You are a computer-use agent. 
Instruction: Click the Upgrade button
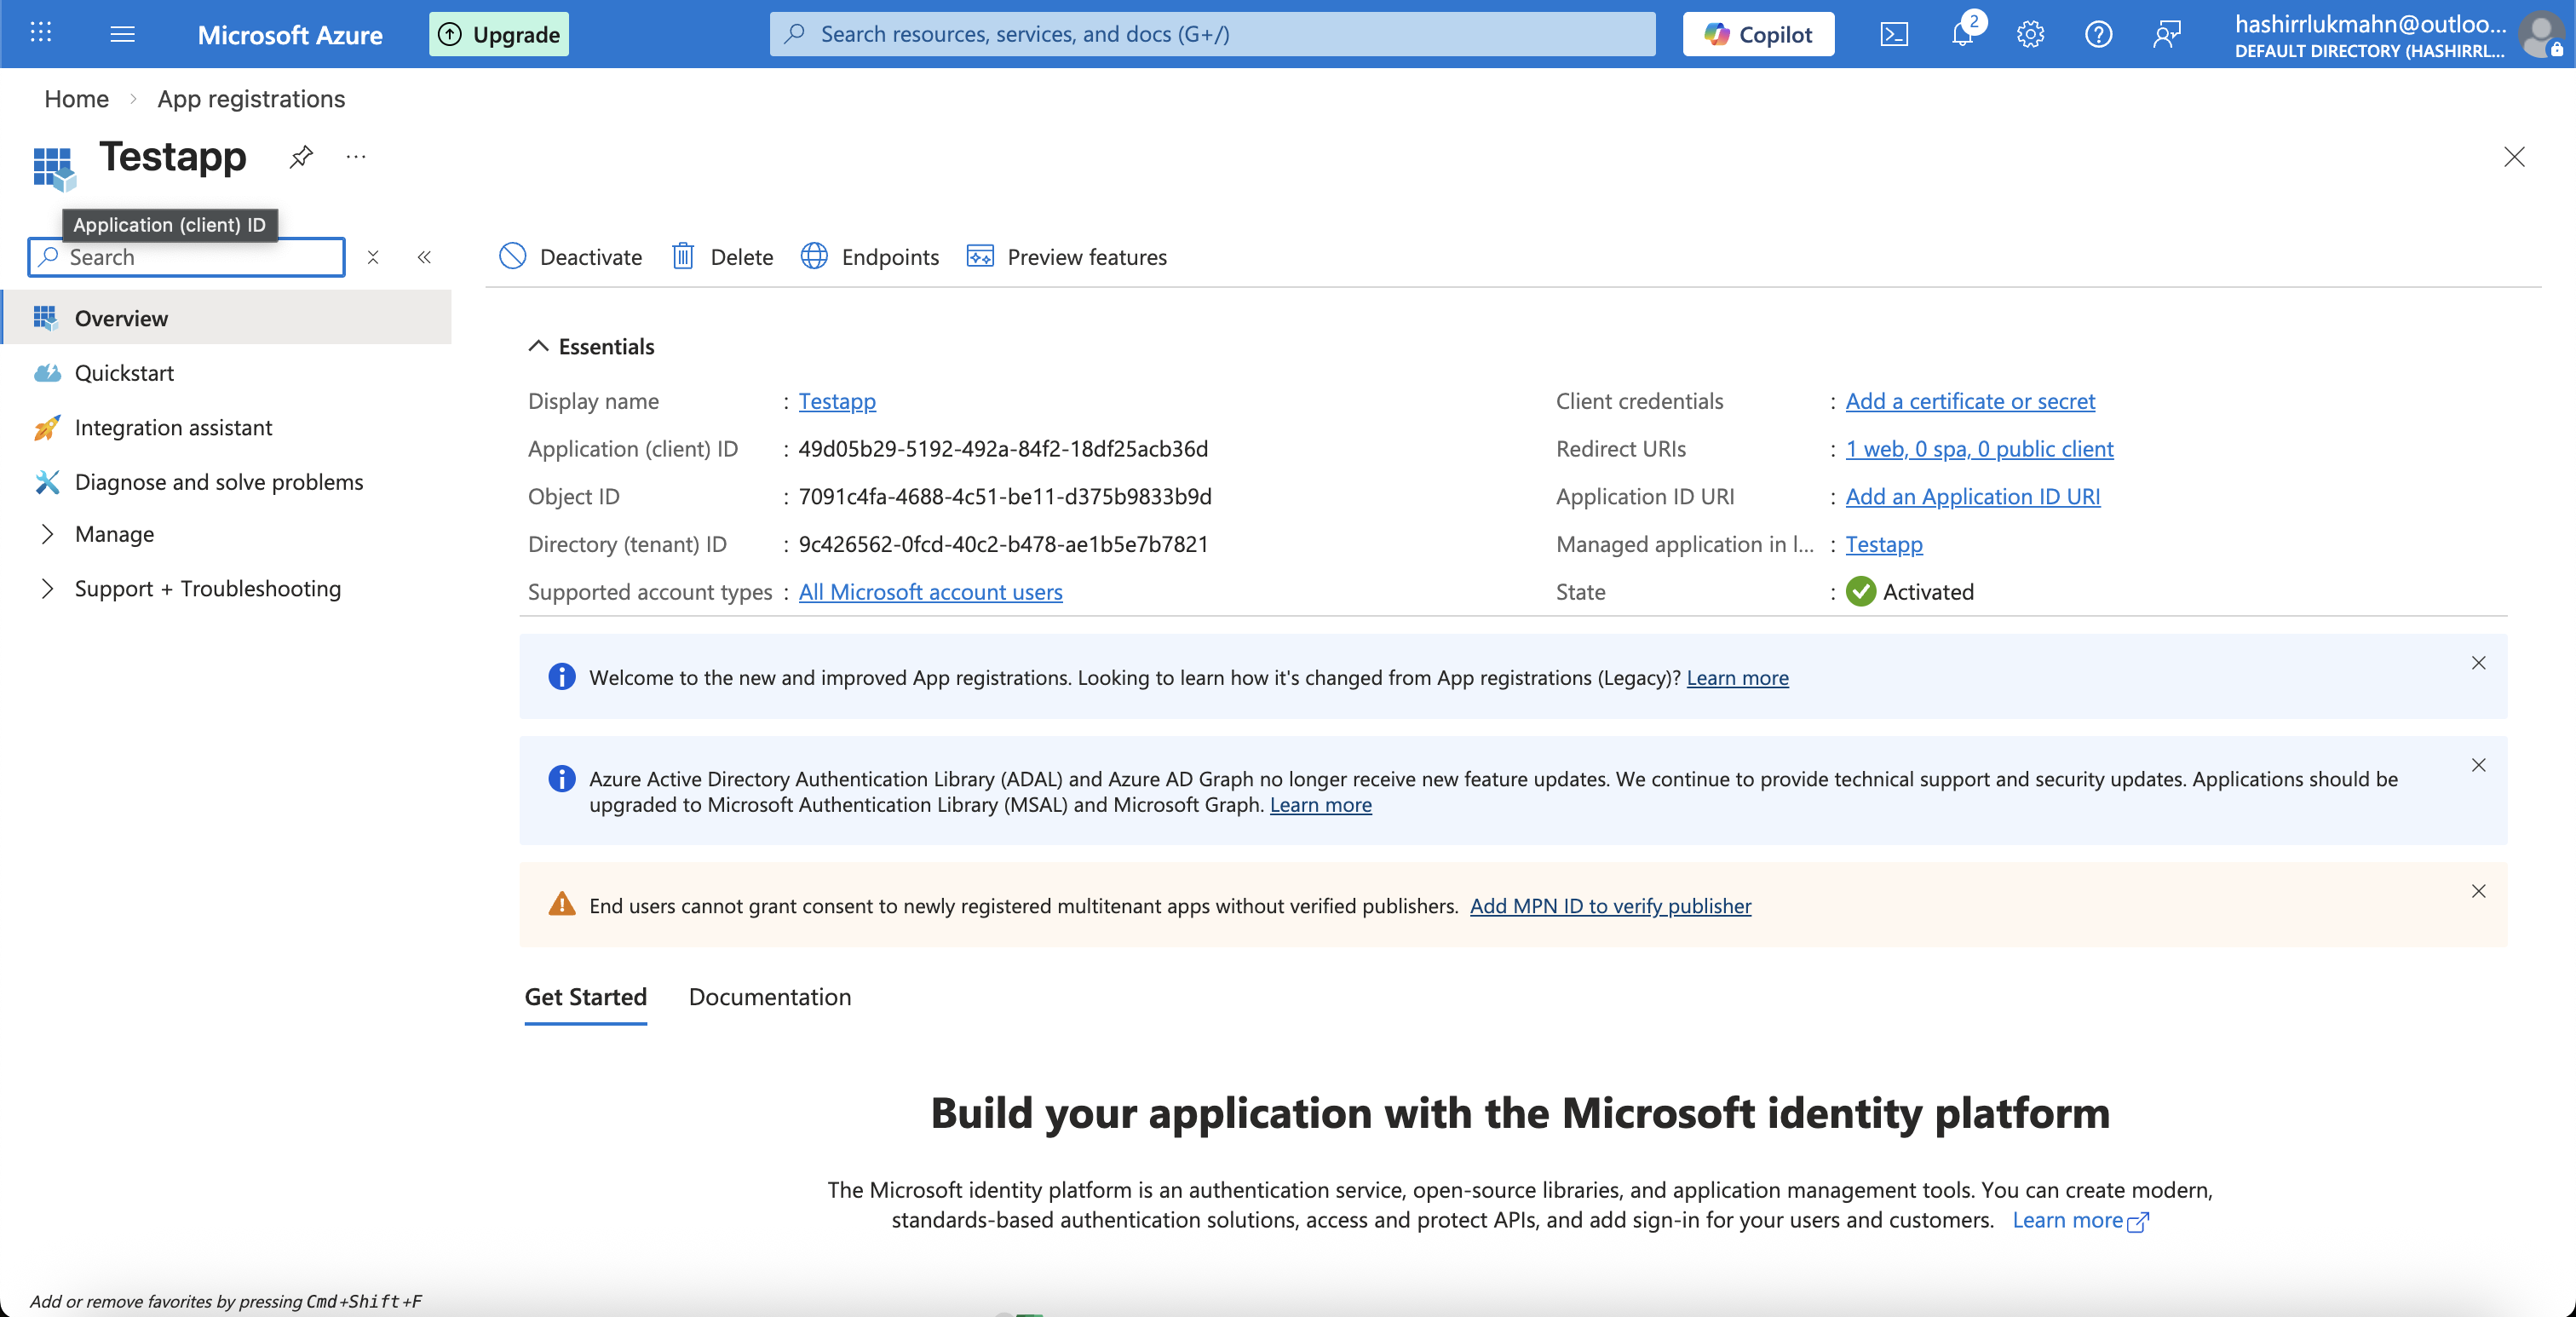tap(498, 33)
